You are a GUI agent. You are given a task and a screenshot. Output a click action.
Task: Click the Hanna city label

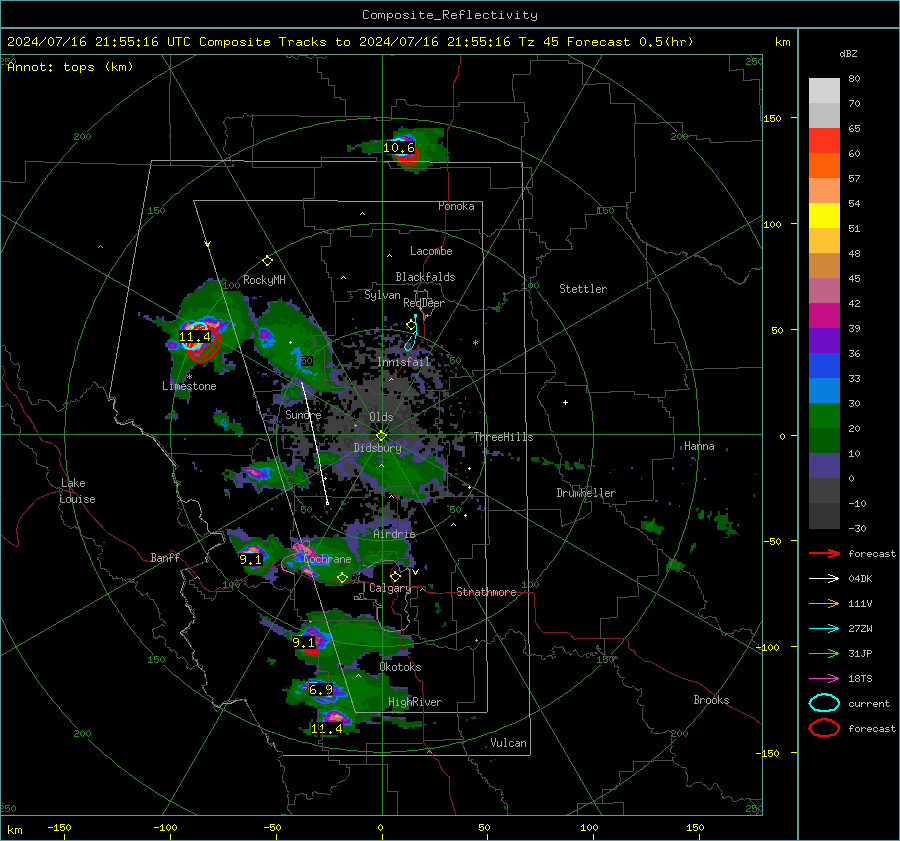coord(699,446)
